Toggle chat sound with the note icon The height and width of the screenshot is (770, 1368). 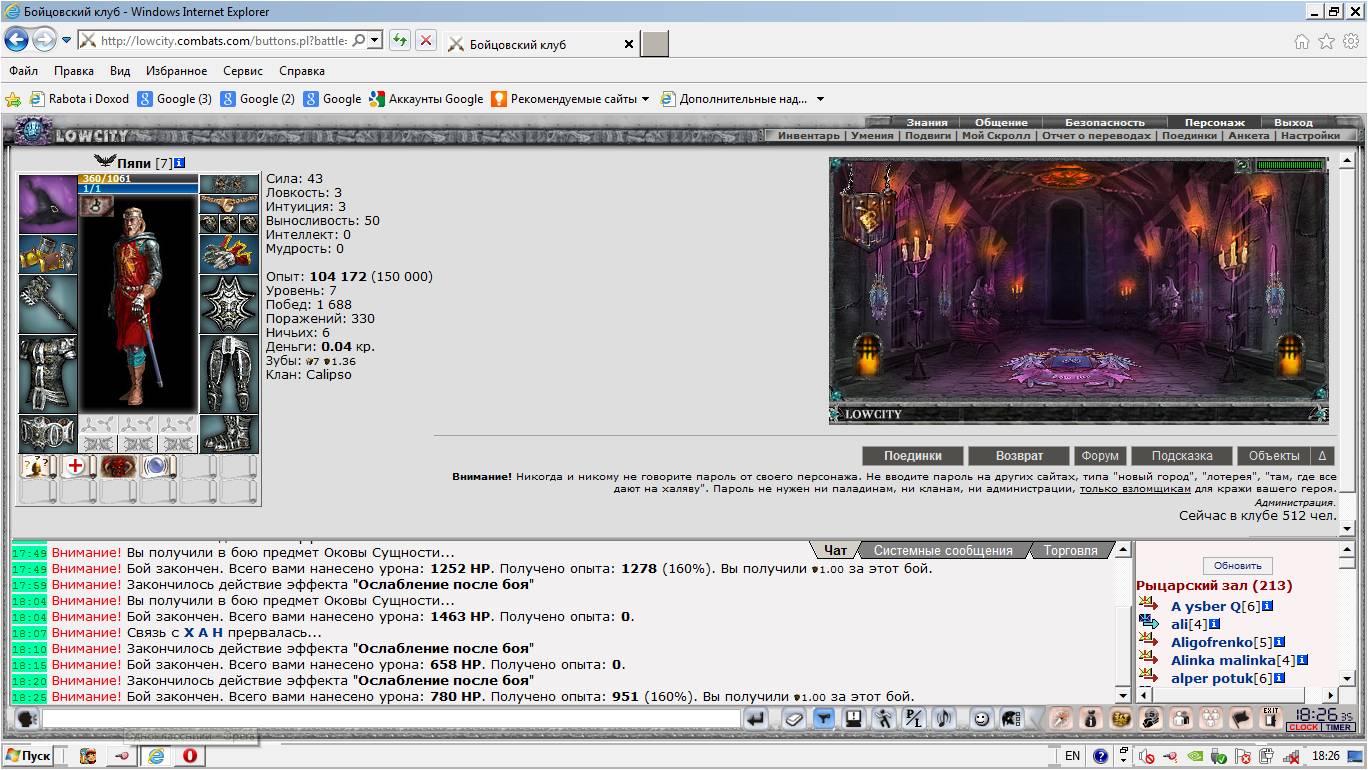coord(944,718)
